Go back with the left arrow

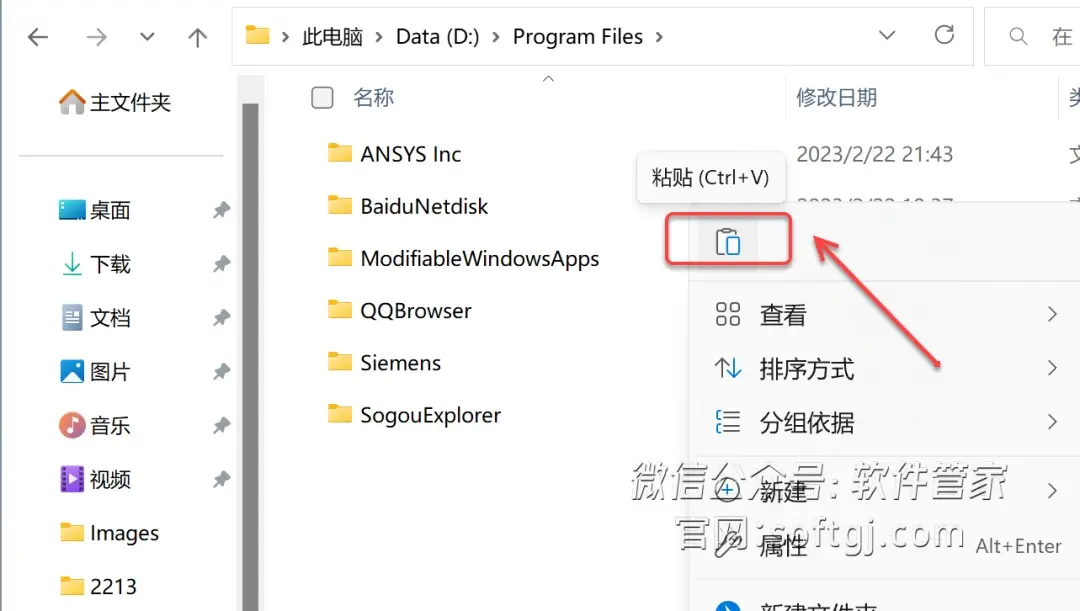[38, 37]
